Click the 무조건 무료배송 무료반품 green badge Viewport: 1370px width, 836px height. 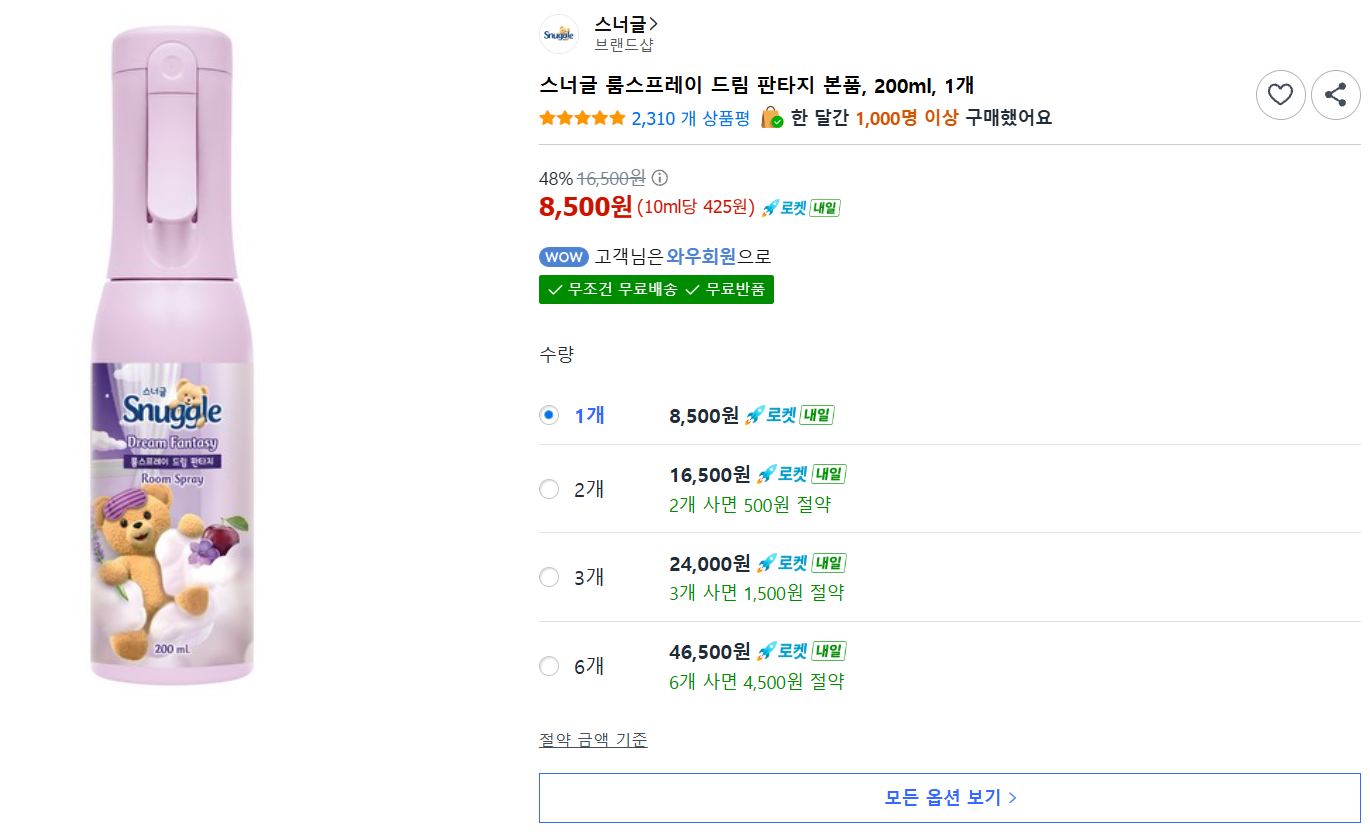656,289
